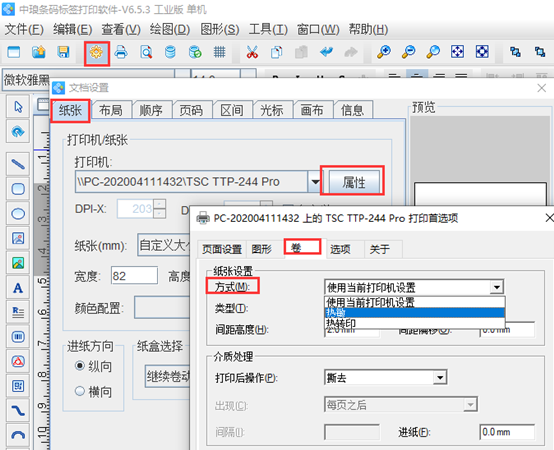Select 纵向 paper feed orientation

click(94, 366)
